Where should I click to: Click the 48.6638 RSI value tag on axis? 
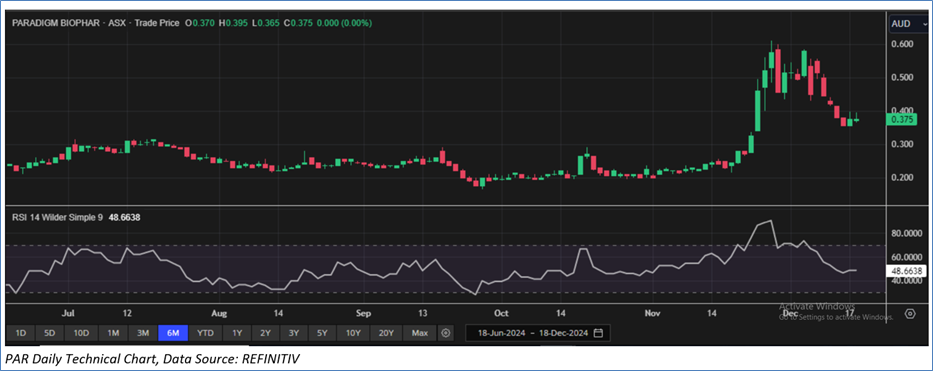click(x=906, y=271)
